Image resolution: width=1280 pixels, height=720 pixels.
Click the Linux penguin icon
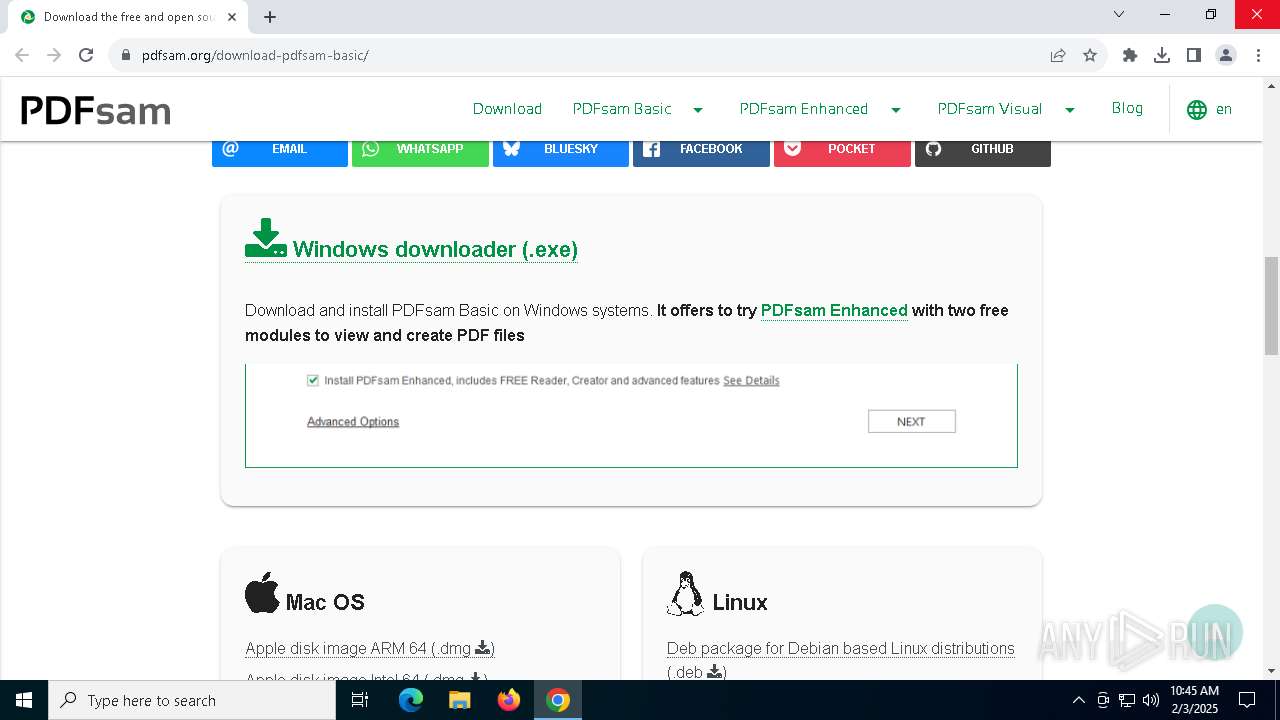685,593
